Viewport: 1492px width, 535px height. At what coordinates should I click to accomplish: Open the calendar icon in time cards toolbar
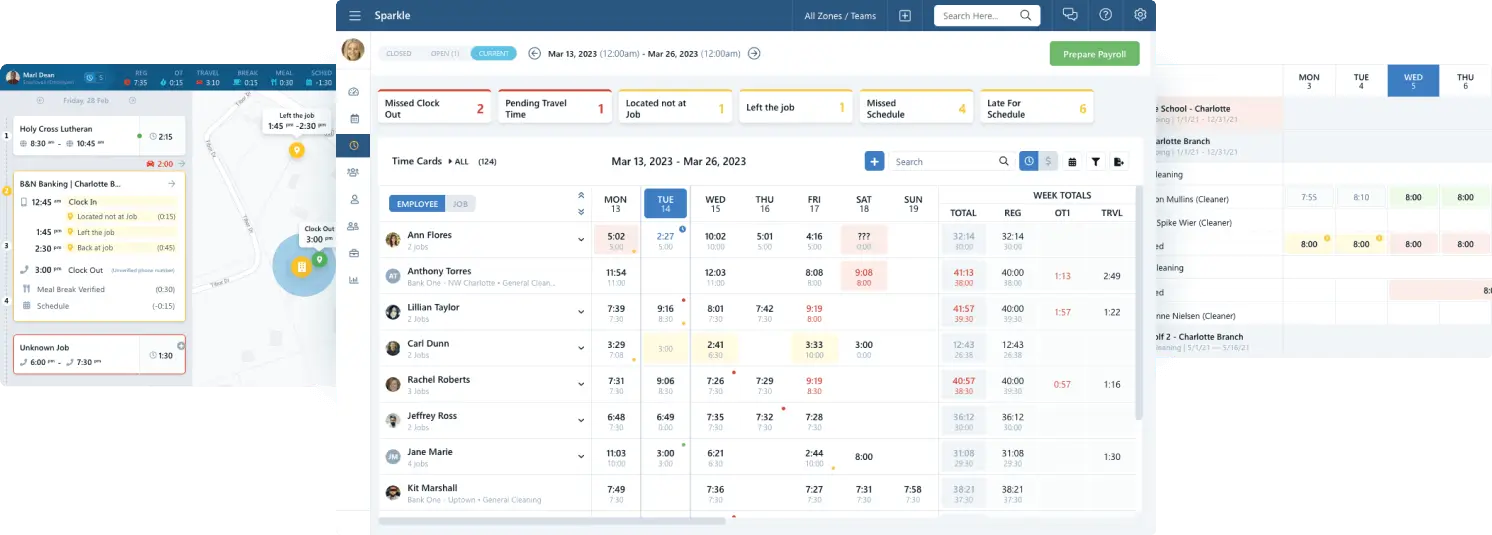(1072, 161)
